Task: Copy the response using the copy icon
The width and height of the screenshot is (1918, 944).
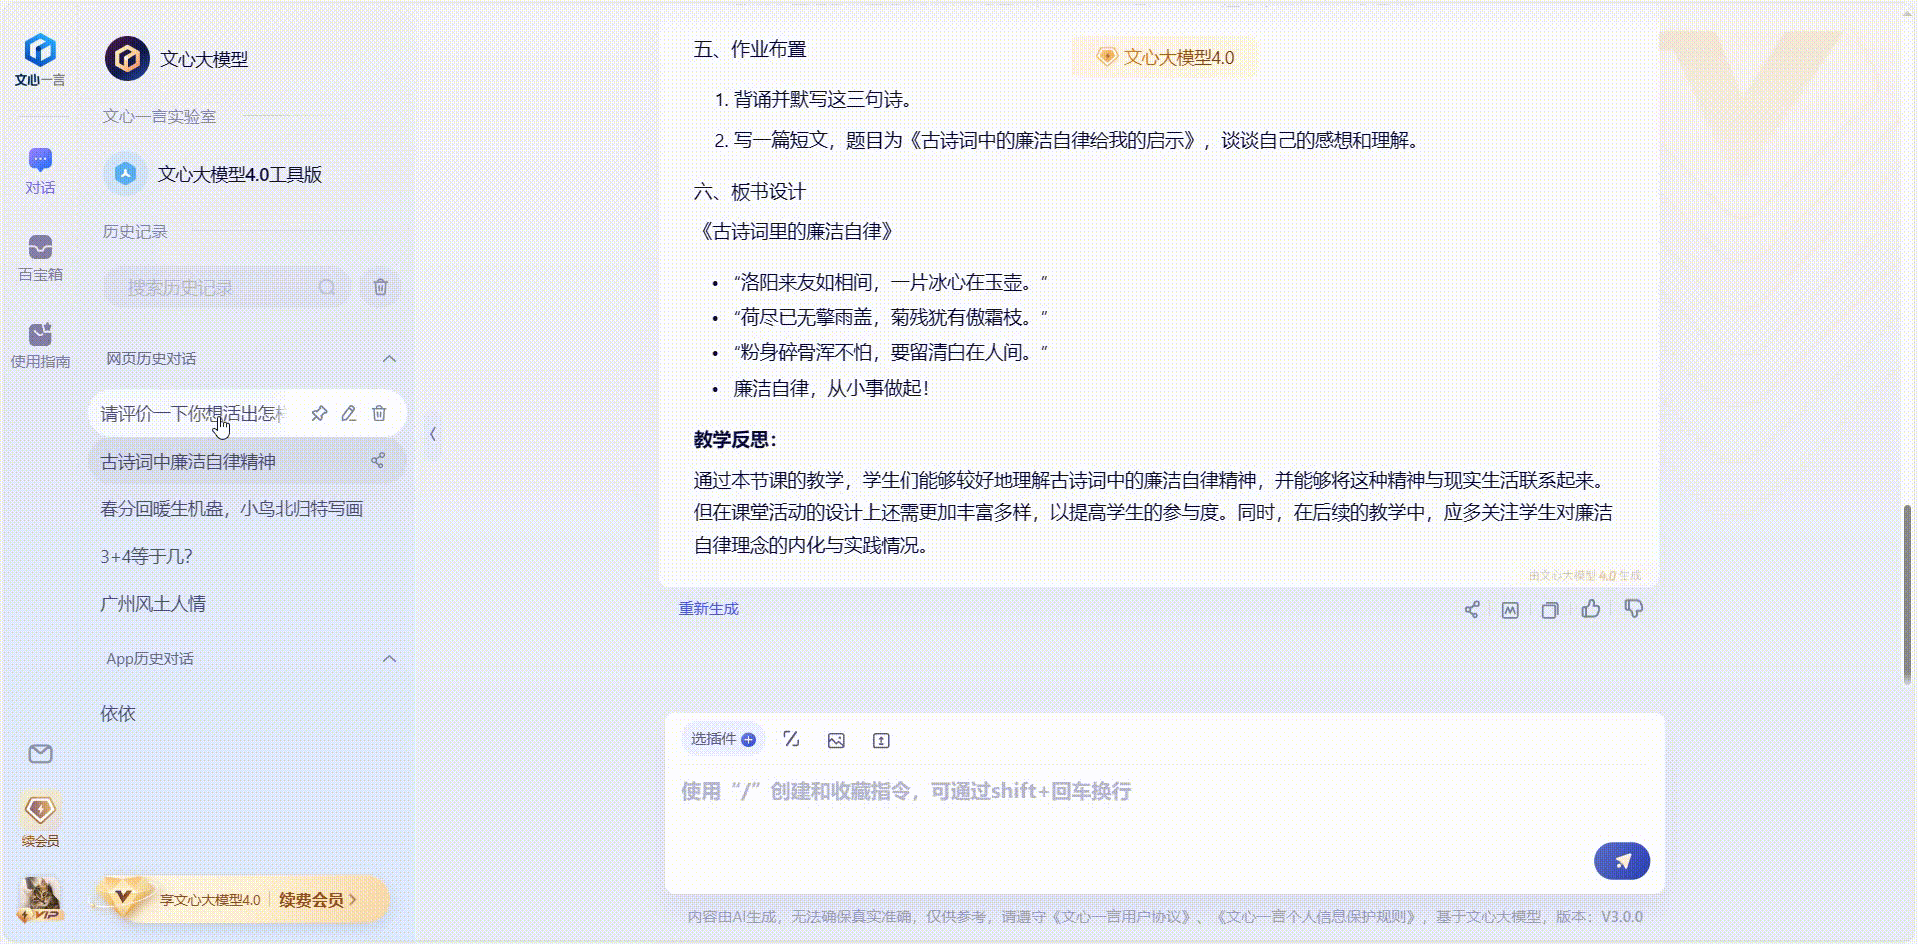Action: (x=1550, y=609)
